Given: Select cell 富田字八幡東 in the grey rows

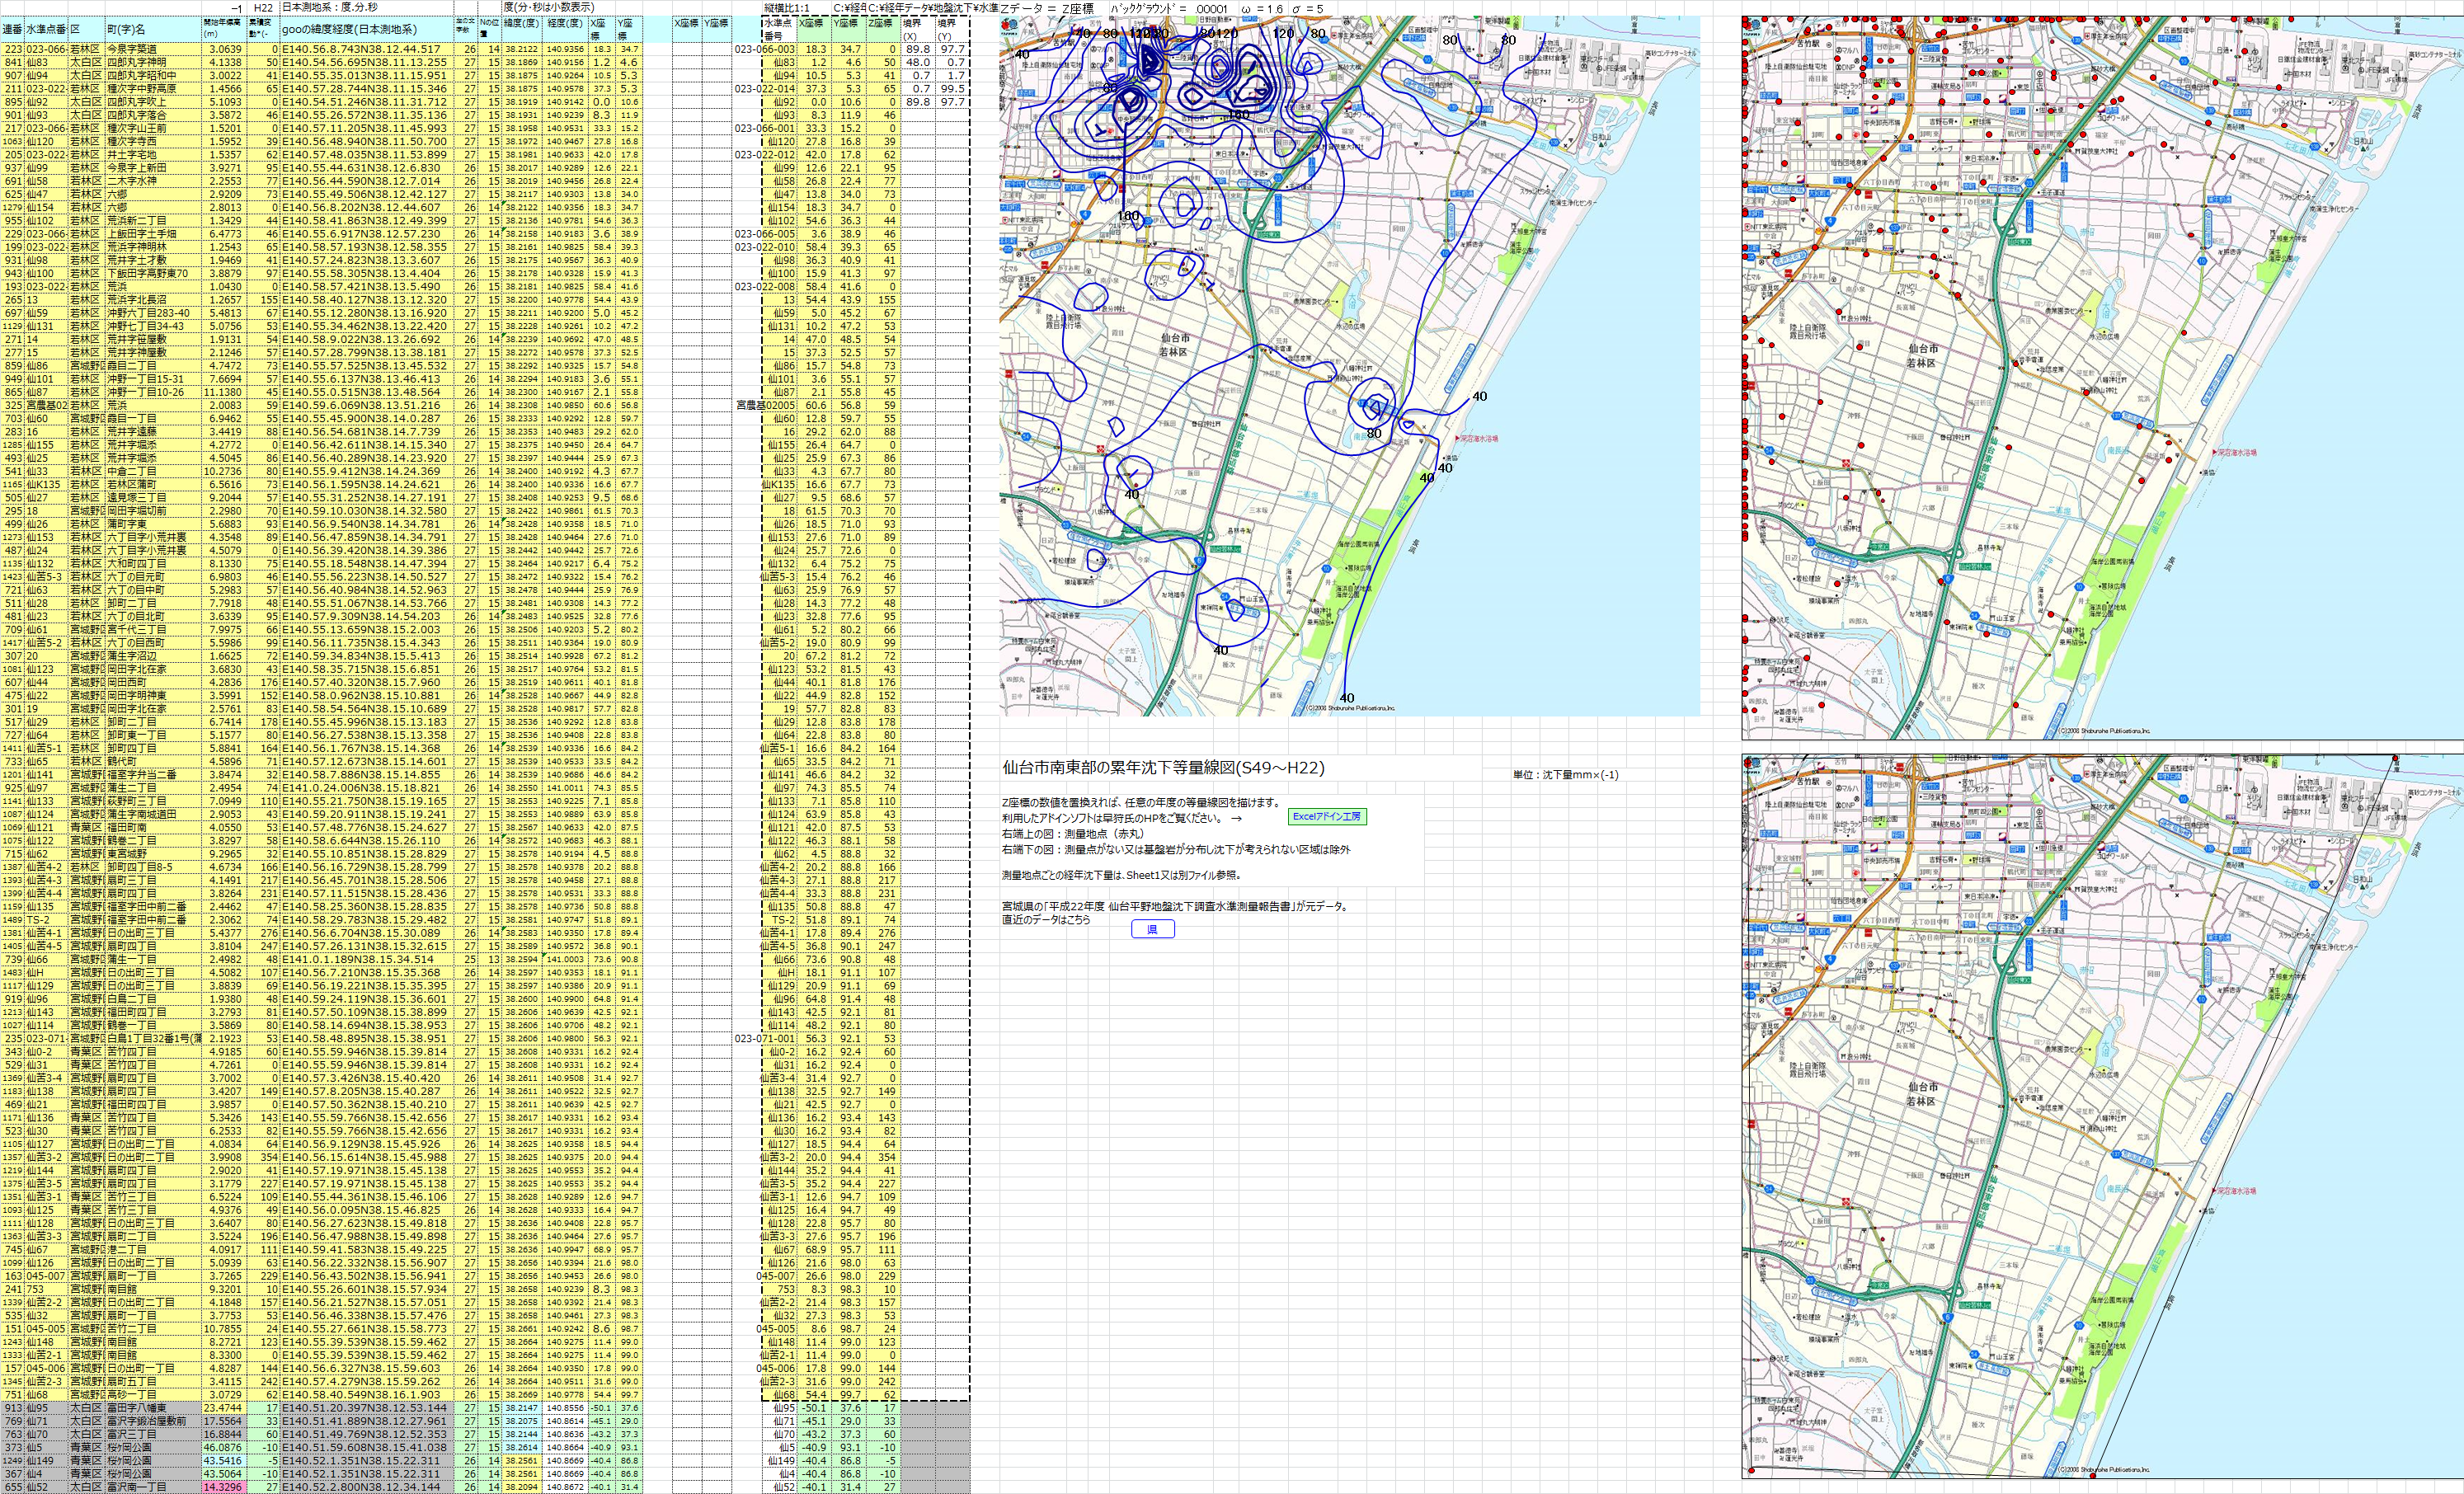Looking at the screenshot, I should [x=152, y=1408].
